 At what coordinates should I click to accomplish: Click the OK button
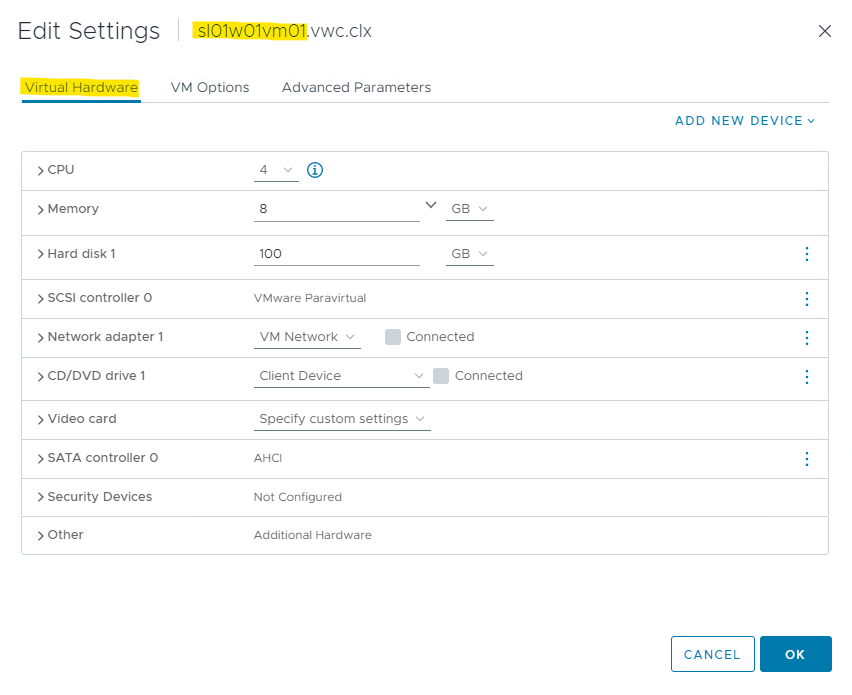795,654
